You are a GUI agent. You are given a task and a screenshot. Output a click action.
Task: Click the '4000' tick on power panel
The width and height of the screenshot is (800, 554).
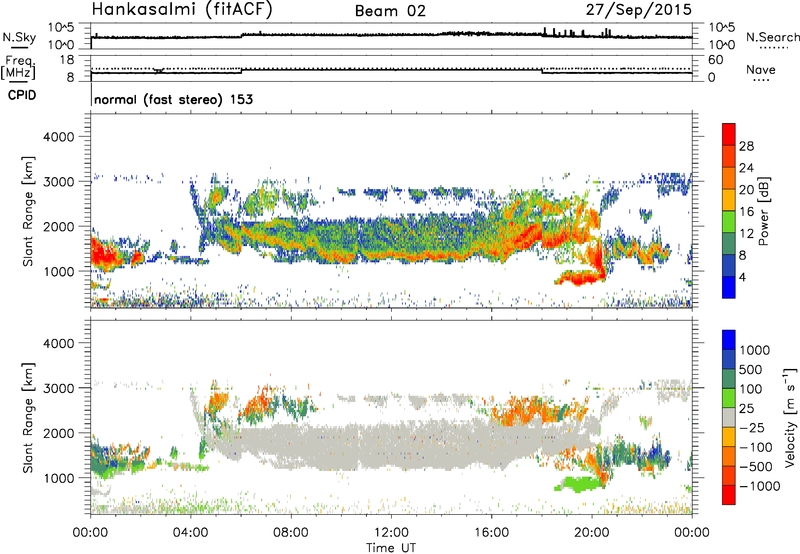(58, 137)
